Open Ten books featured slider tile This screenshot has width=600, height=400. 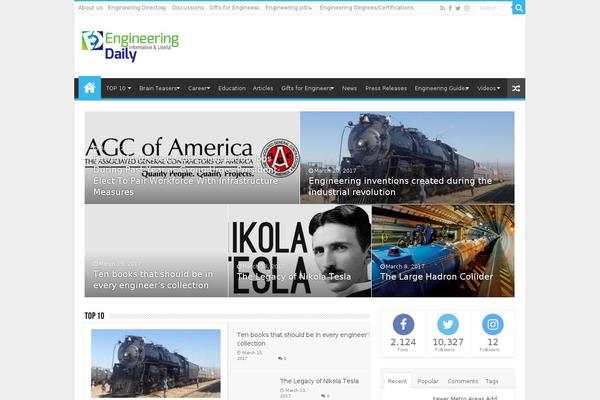156,251
